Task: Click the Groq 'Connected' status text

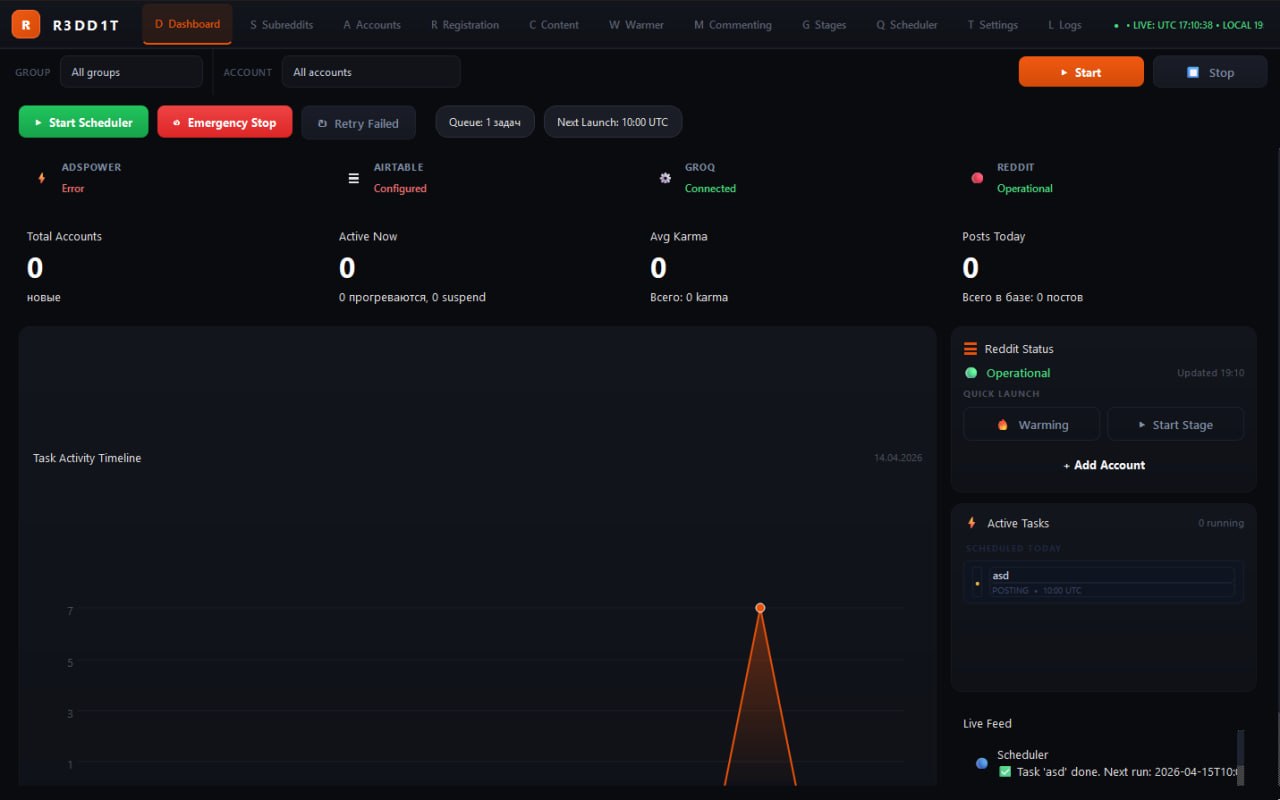Action: 710,188
